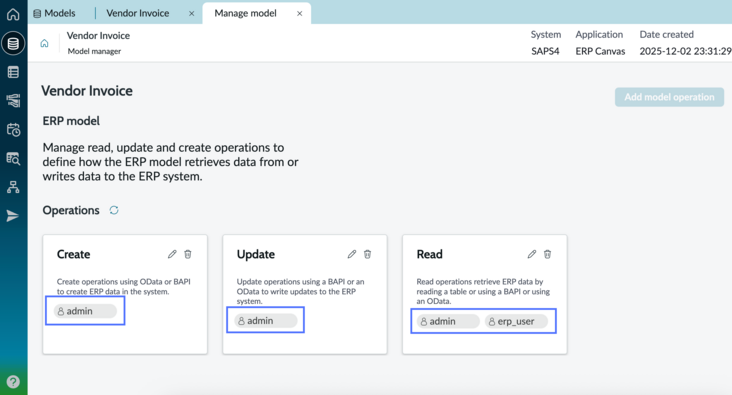Viewport: 732px width, 395px height.
Task: Click the Read card title
Action: [429, 254]
